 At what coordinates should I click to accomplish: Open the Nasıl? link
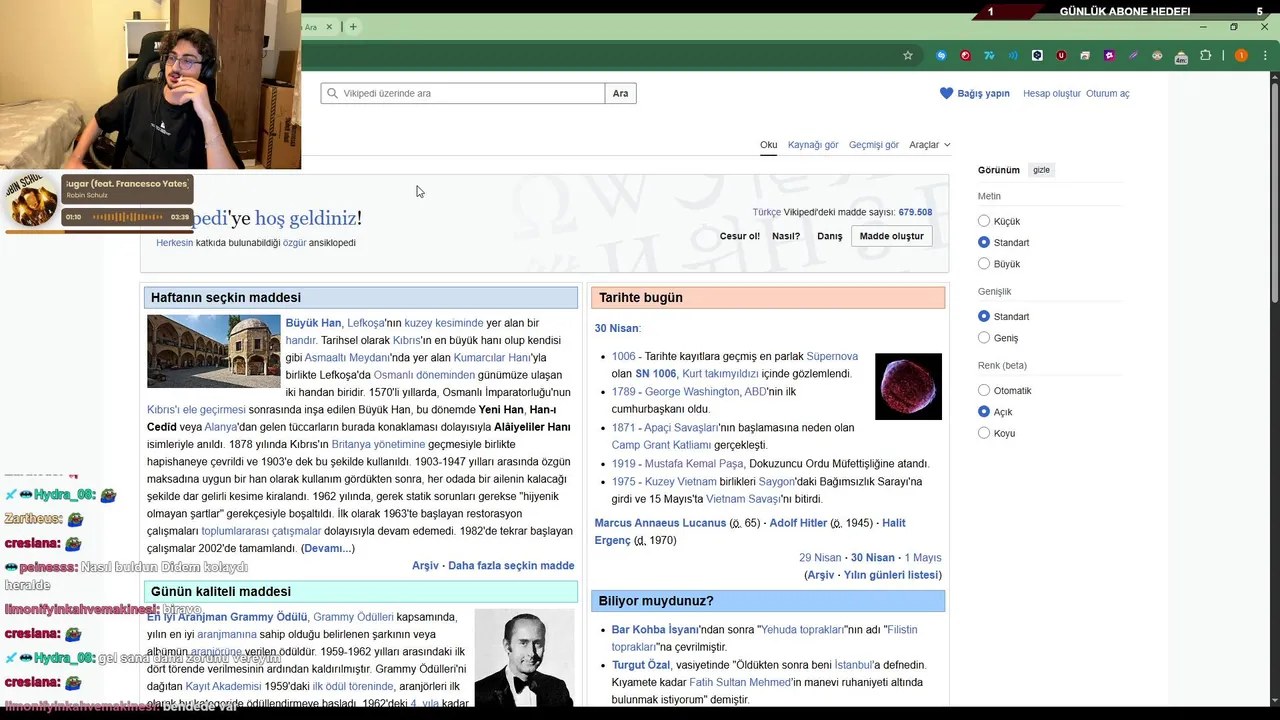click(x=786, y=236)
